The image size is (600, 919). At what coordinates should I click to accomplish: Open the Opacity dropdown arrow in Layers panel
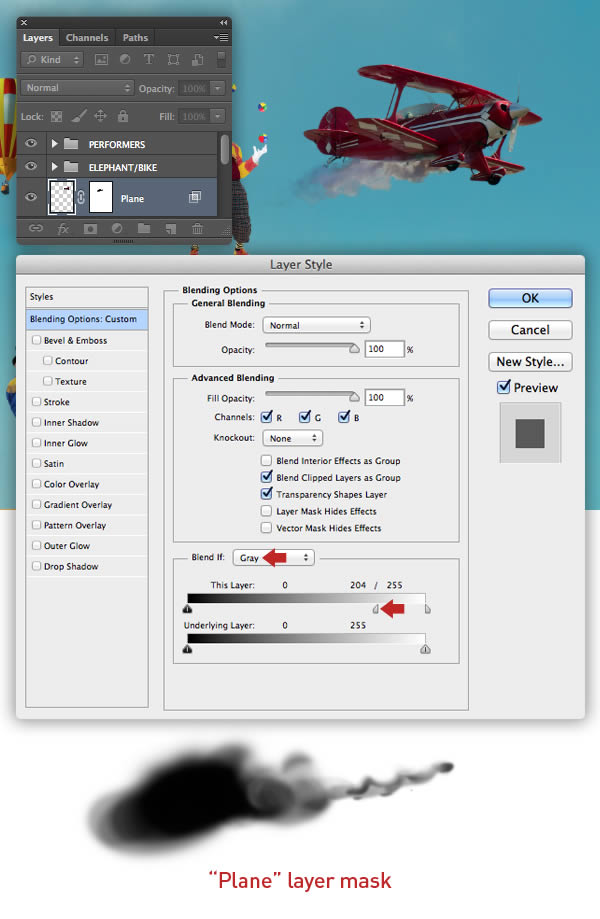pyautogui.click(x=217, y=88)
